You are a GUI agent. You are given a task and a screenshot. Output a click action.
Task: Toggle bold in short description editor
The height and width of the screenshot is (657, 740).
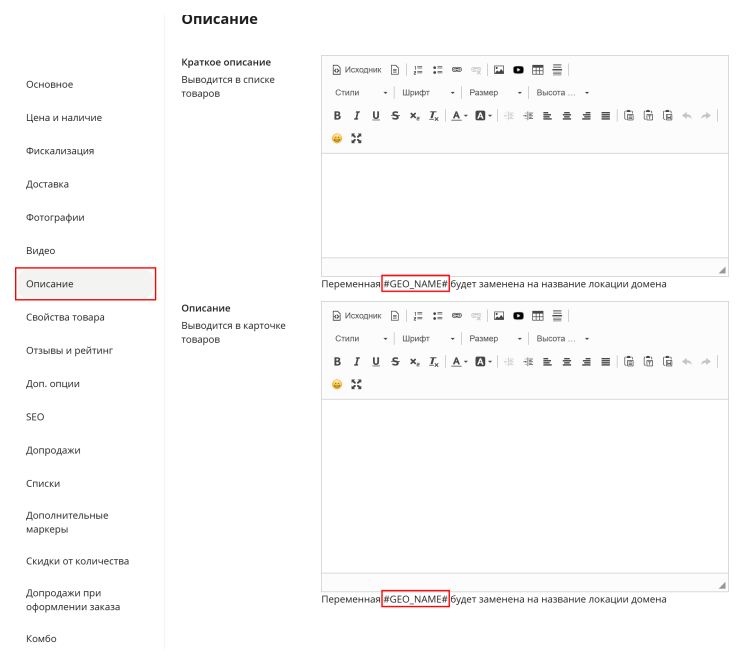point(337,116)
